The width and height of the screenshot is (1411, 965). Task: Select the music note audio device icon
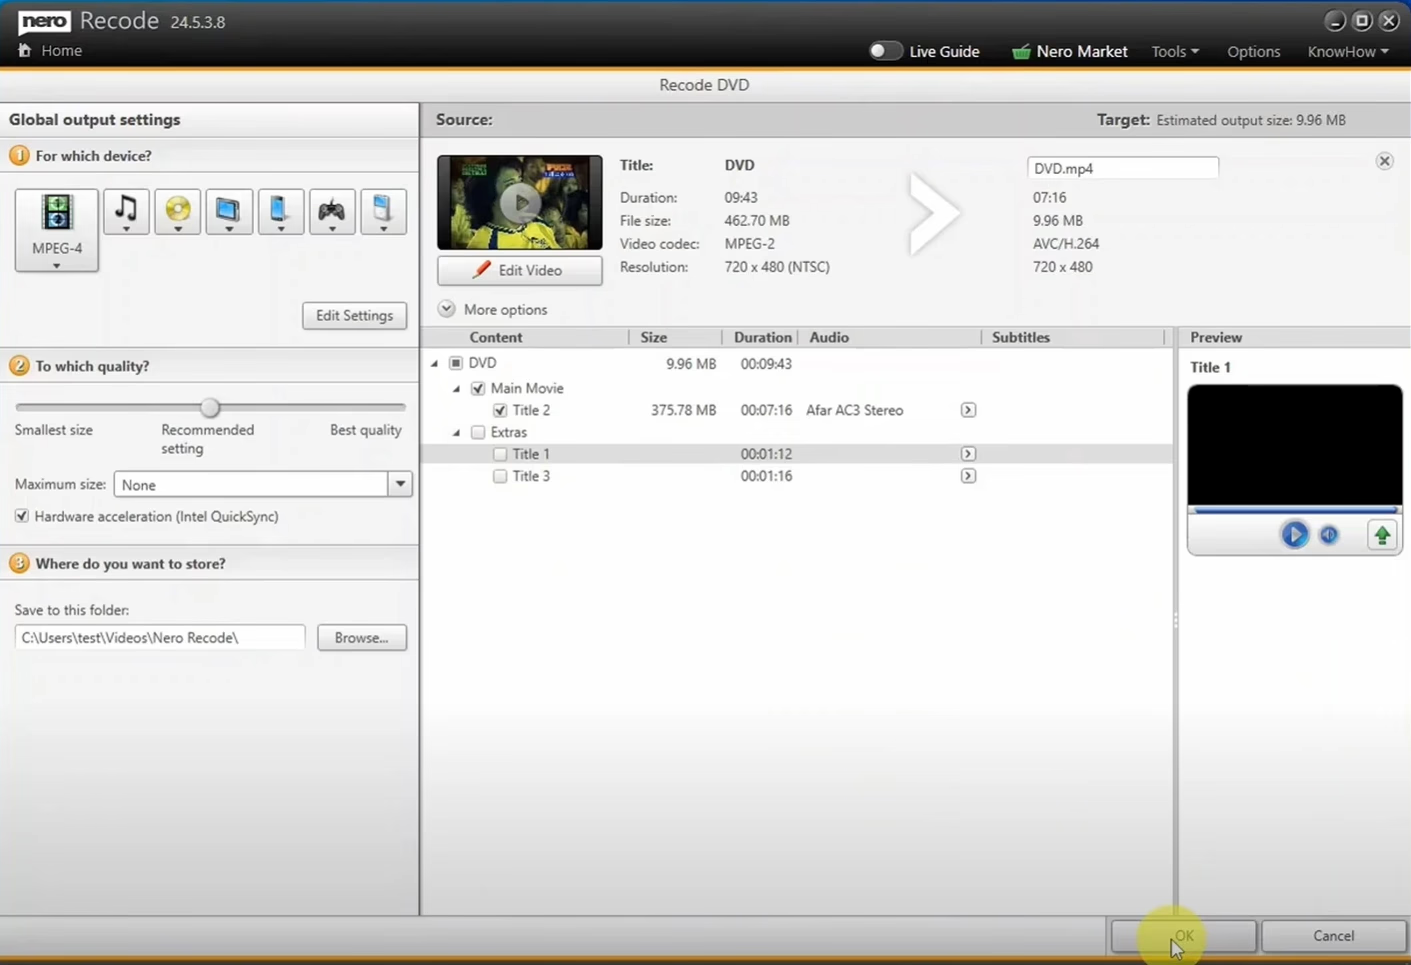pyautogui.click(x=126, y=211)
